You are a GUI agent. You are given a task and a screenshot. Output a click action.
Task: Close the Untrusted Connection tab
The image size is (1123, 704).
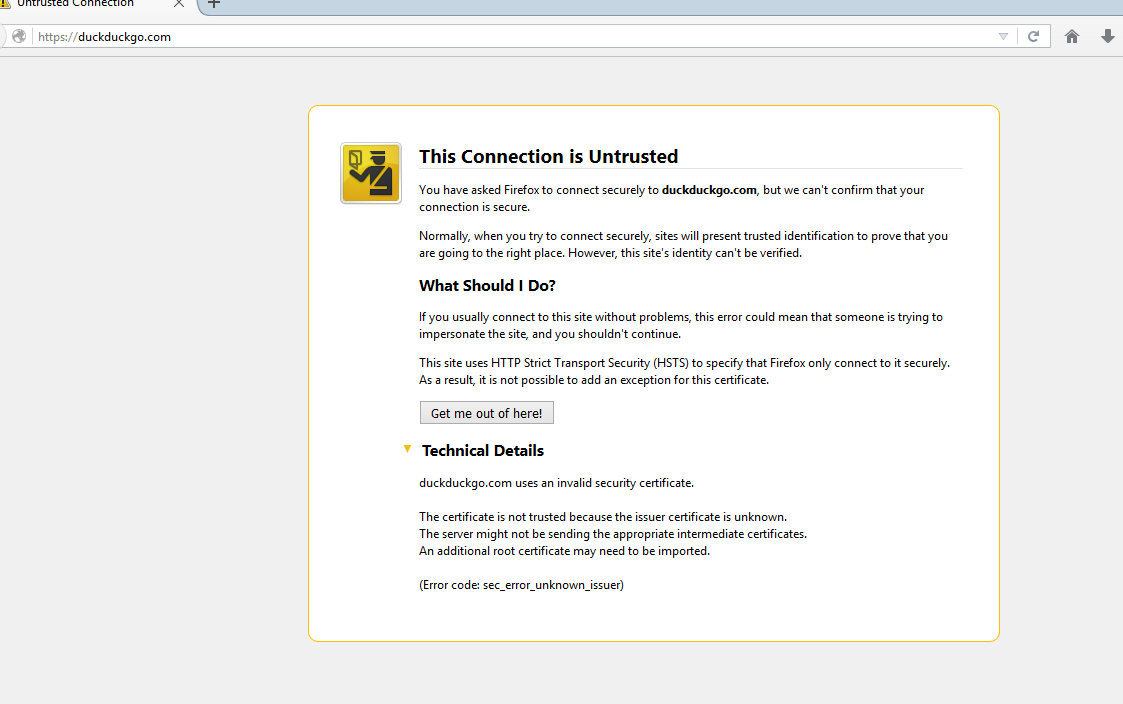179,4
